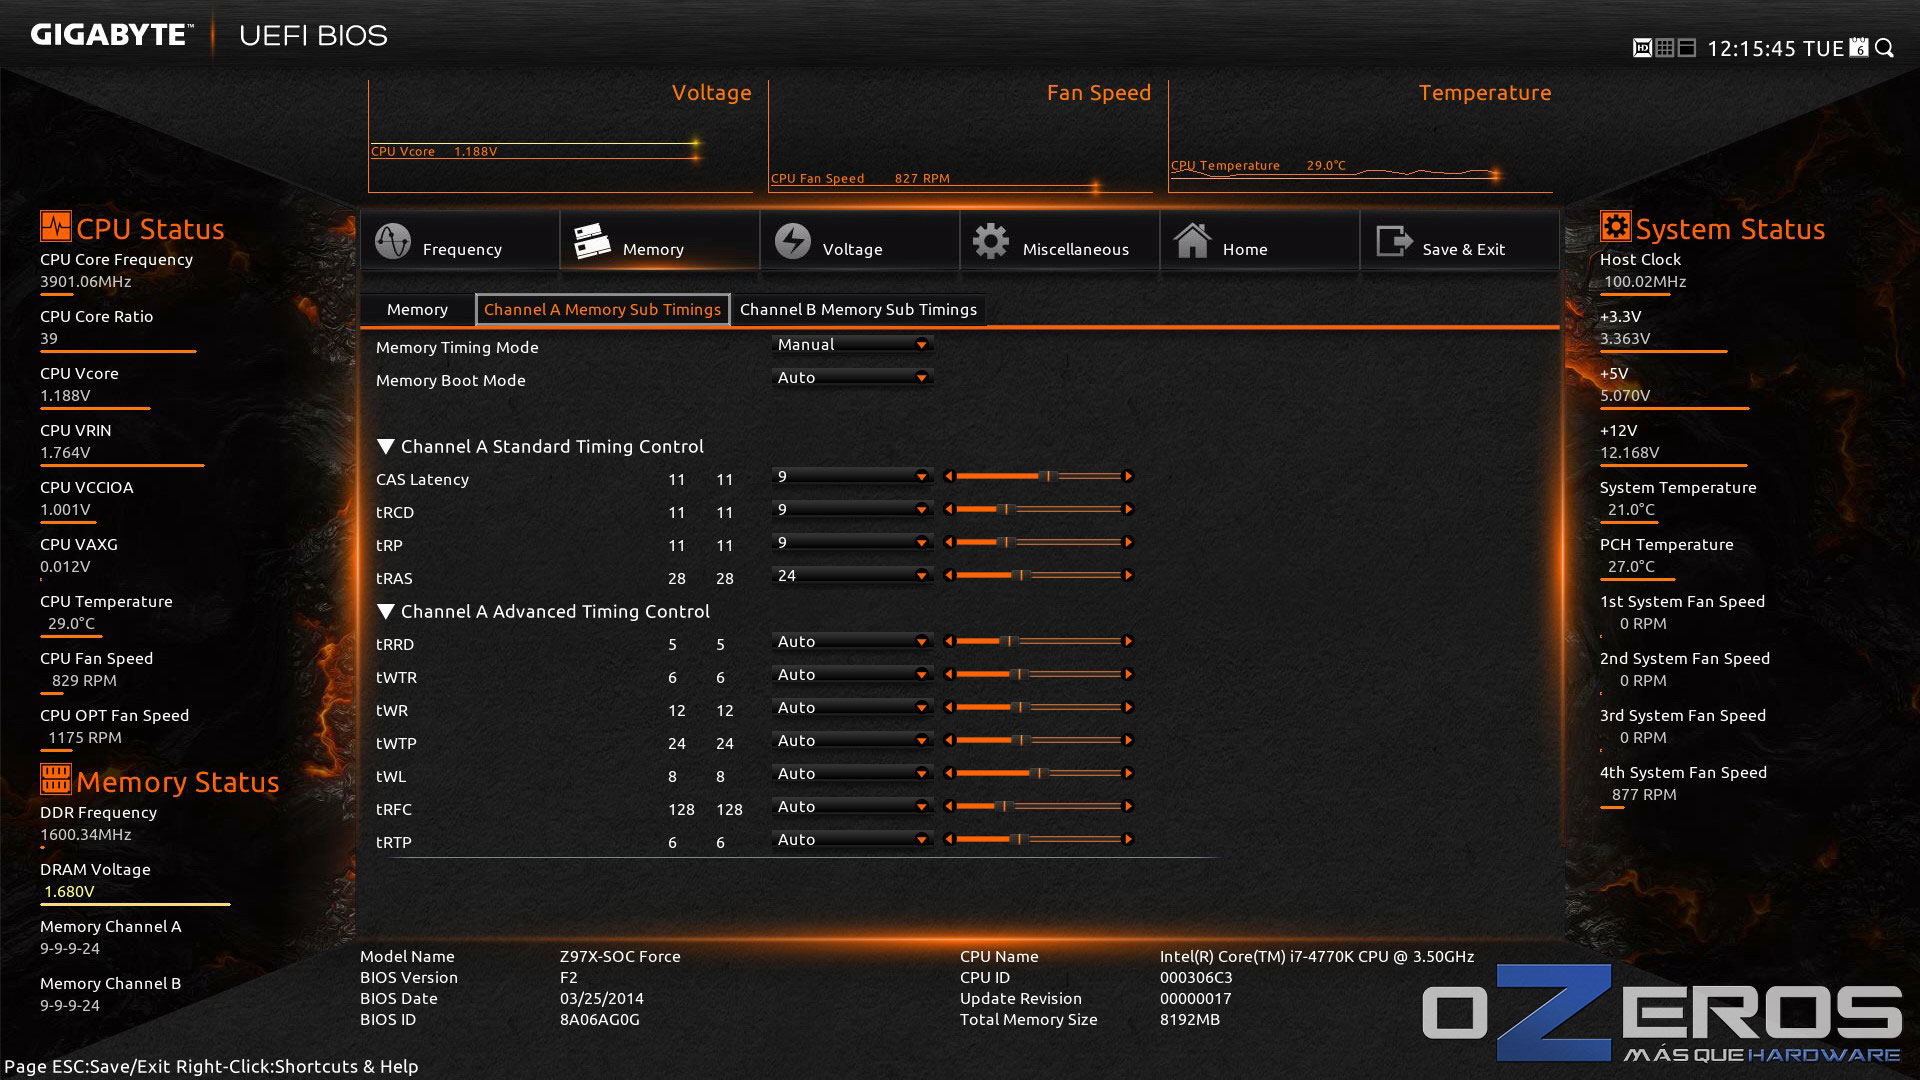Increase tWTP using its right slider arrow

coord(1128,741)
